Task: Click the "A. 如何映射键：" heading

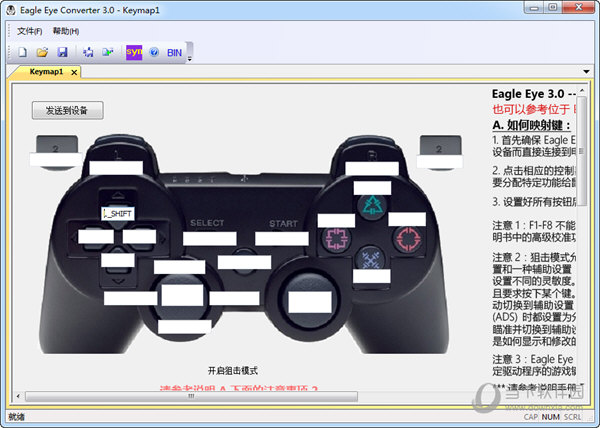Action: click(532, 125)
